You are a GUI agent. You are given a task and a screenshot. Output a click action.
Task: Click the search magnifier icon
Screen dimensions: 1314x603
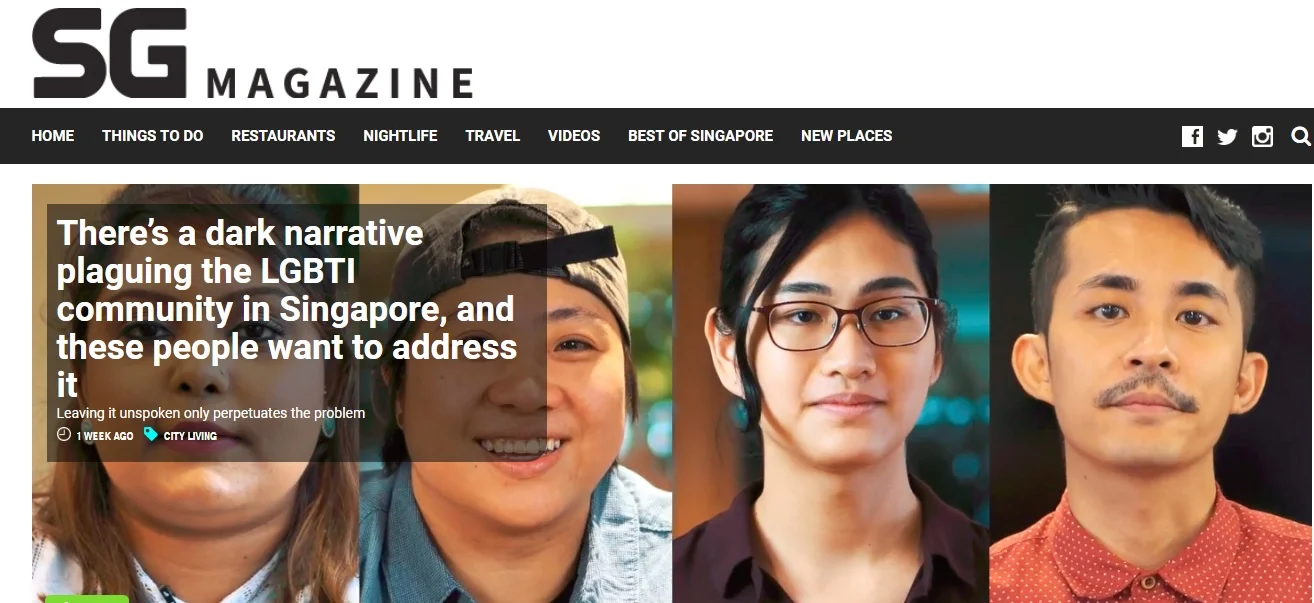(1300, 136)
